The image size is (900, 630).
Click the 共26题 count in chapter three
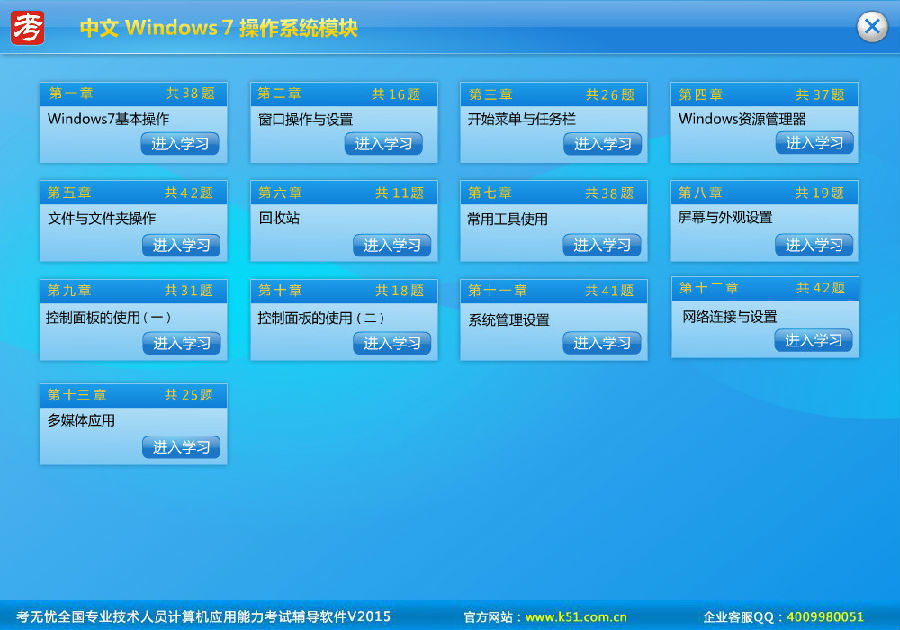click(610, 95)
